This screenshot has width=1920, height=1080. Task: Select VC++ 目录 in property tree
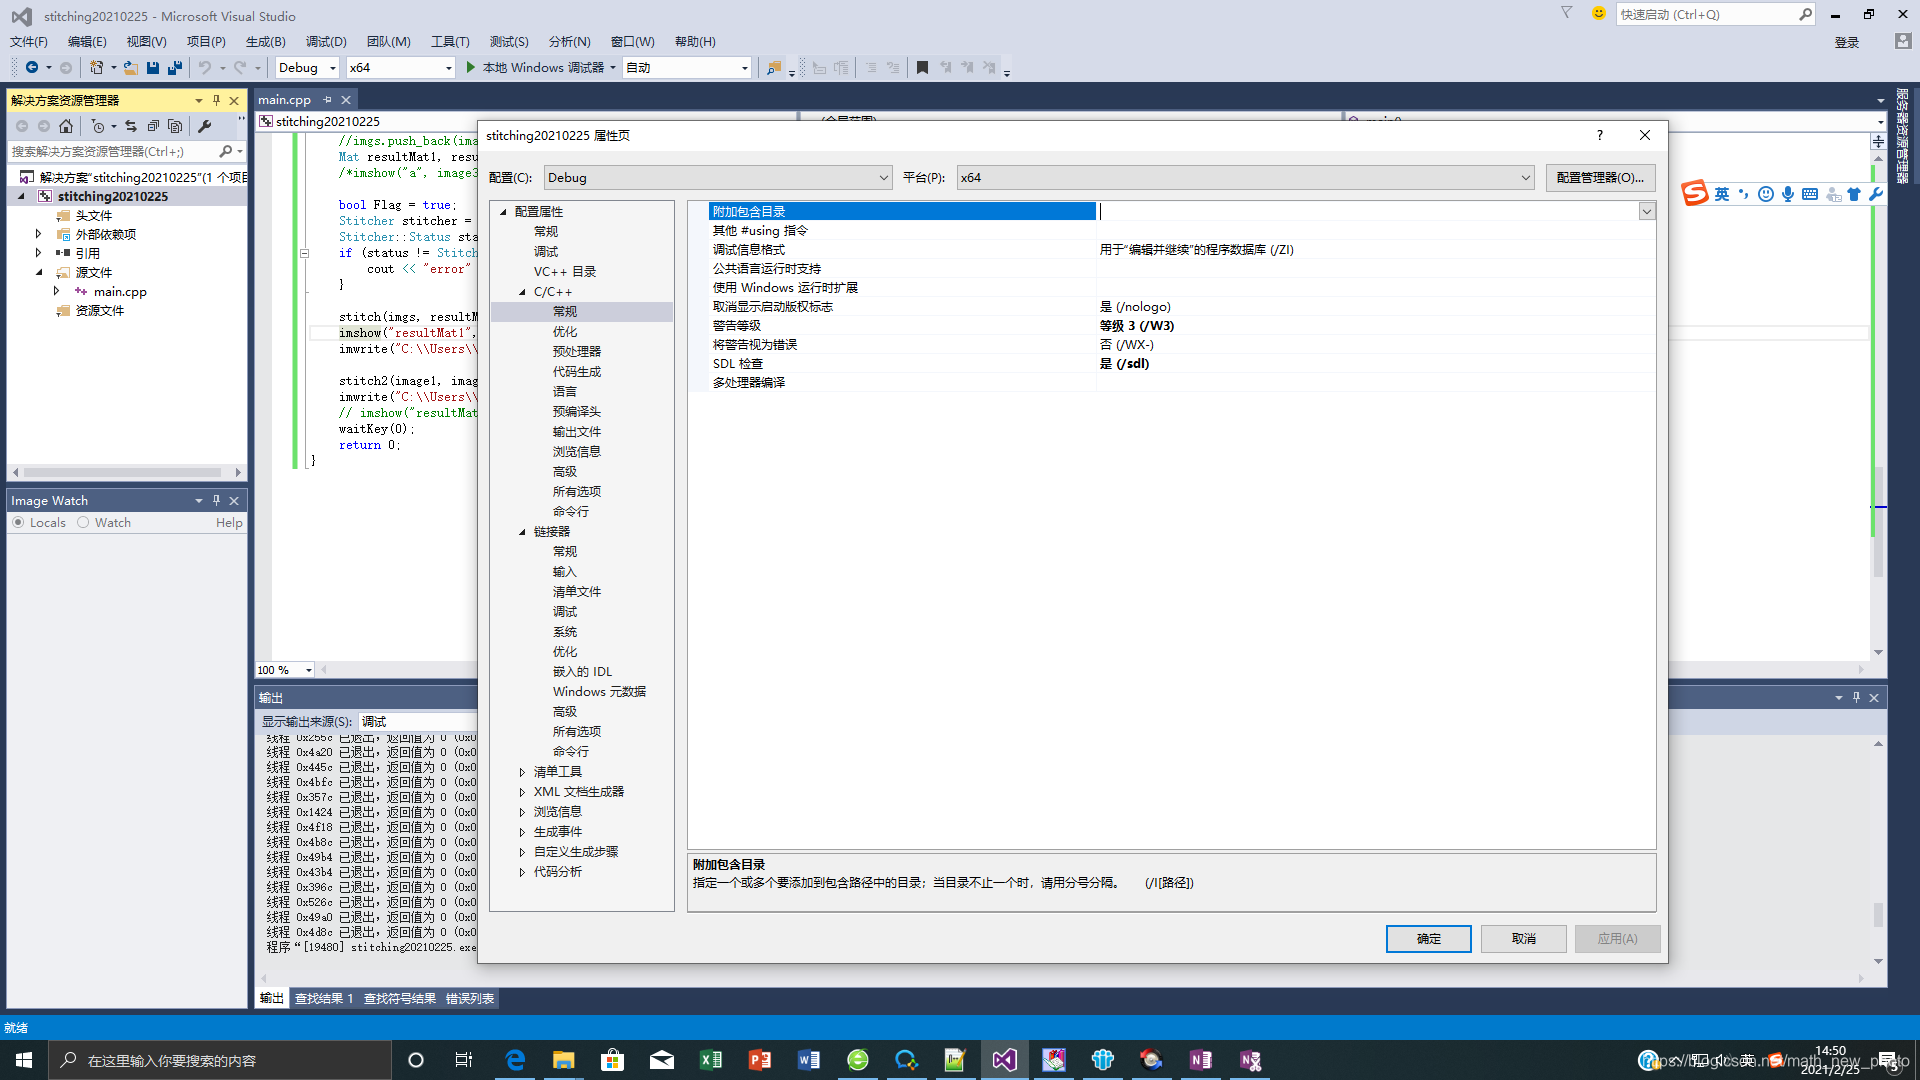[564, 272]
